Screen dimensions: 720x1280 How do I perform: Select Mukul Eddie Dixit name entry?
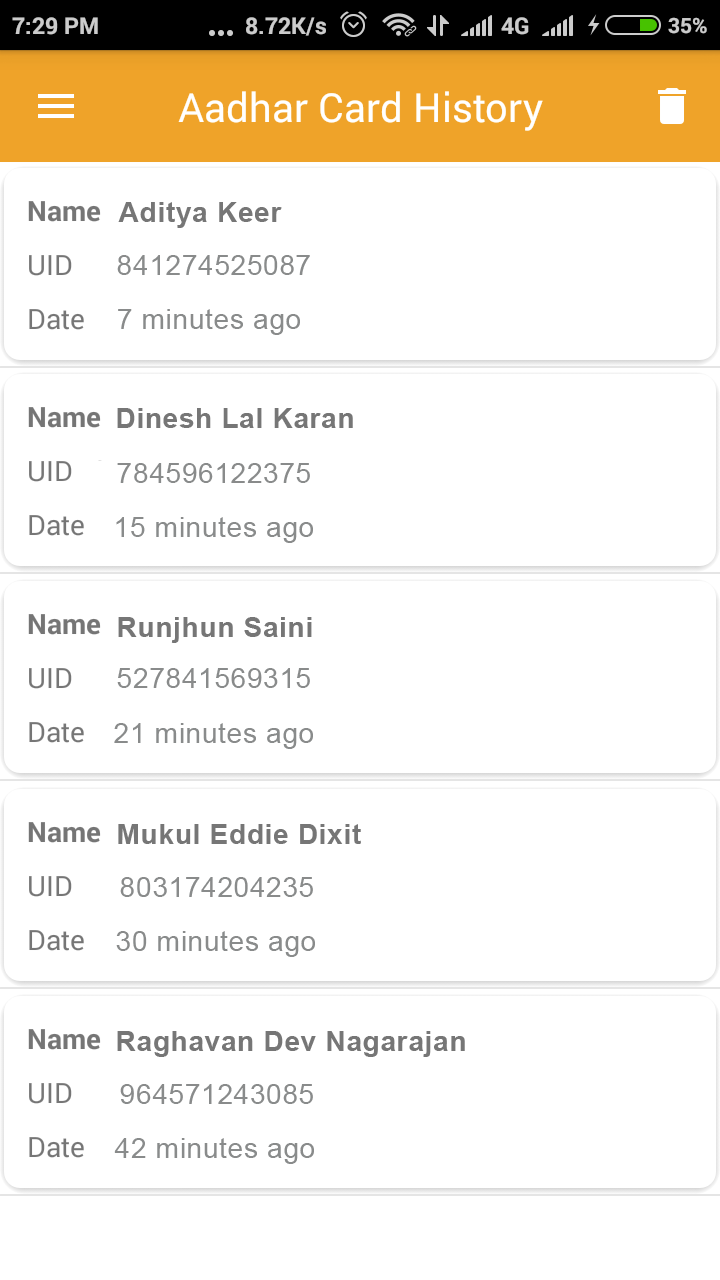(239, 834)
